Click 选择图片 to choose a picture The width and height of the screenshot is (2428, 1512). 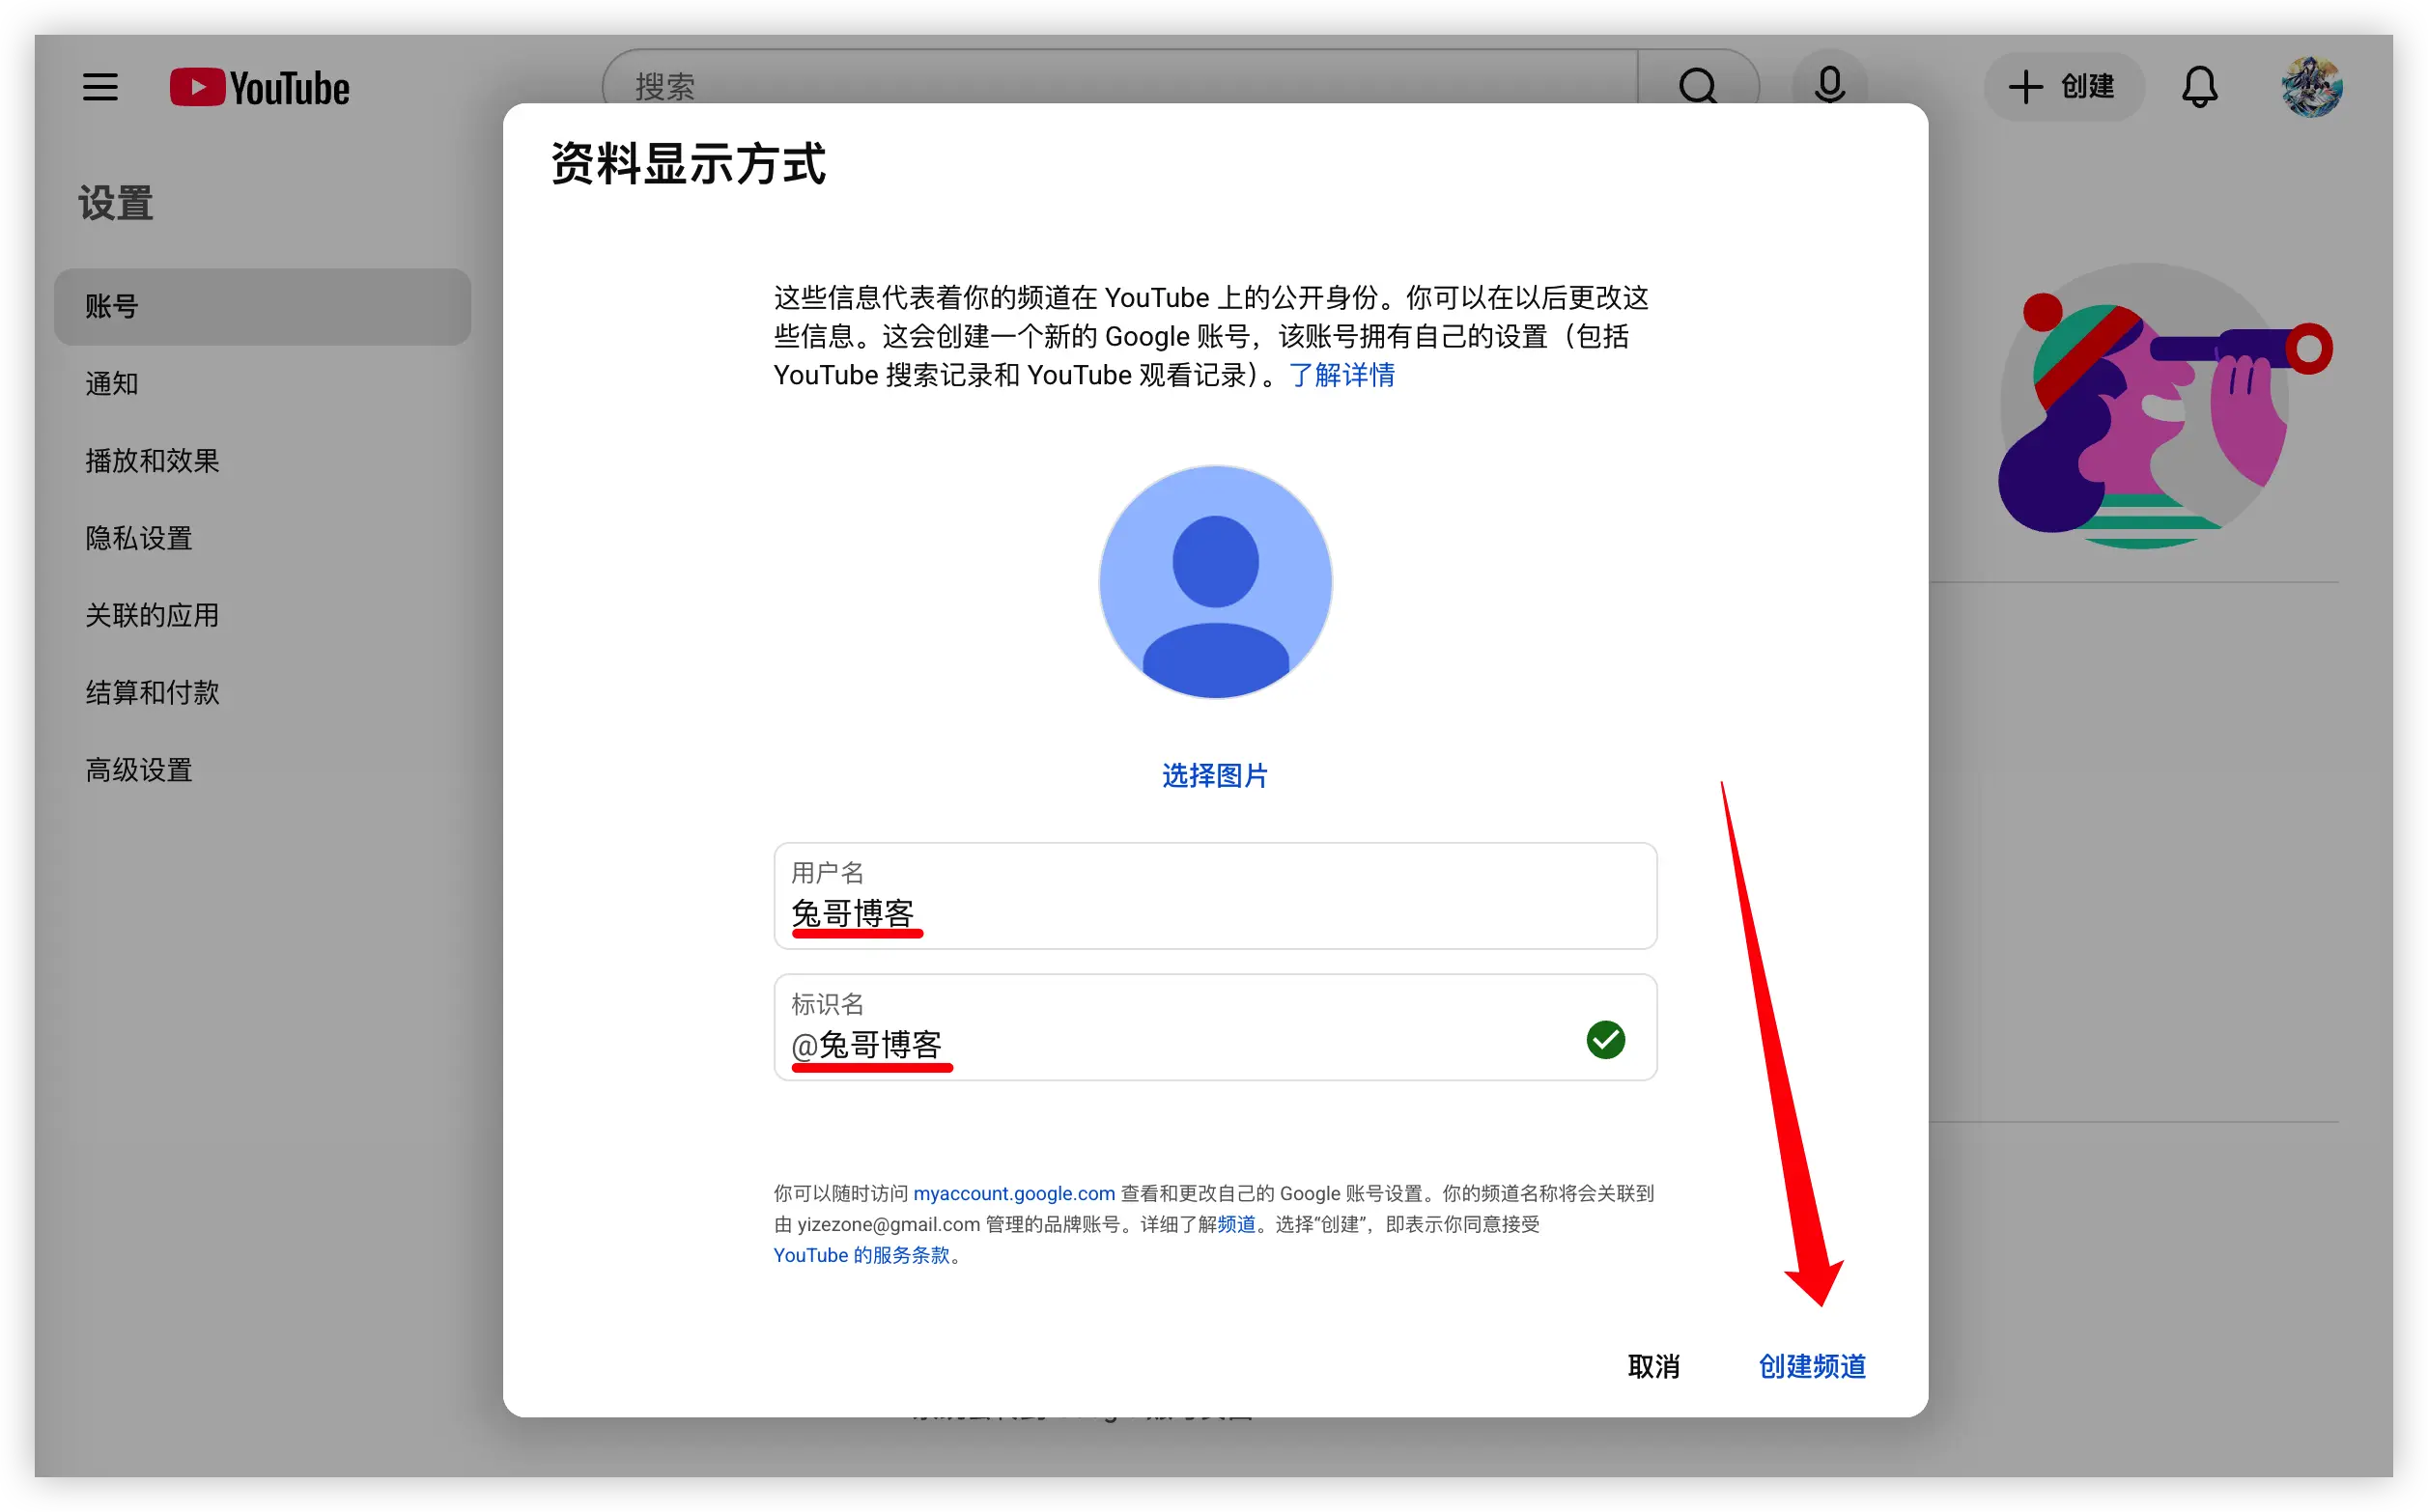1214,775
